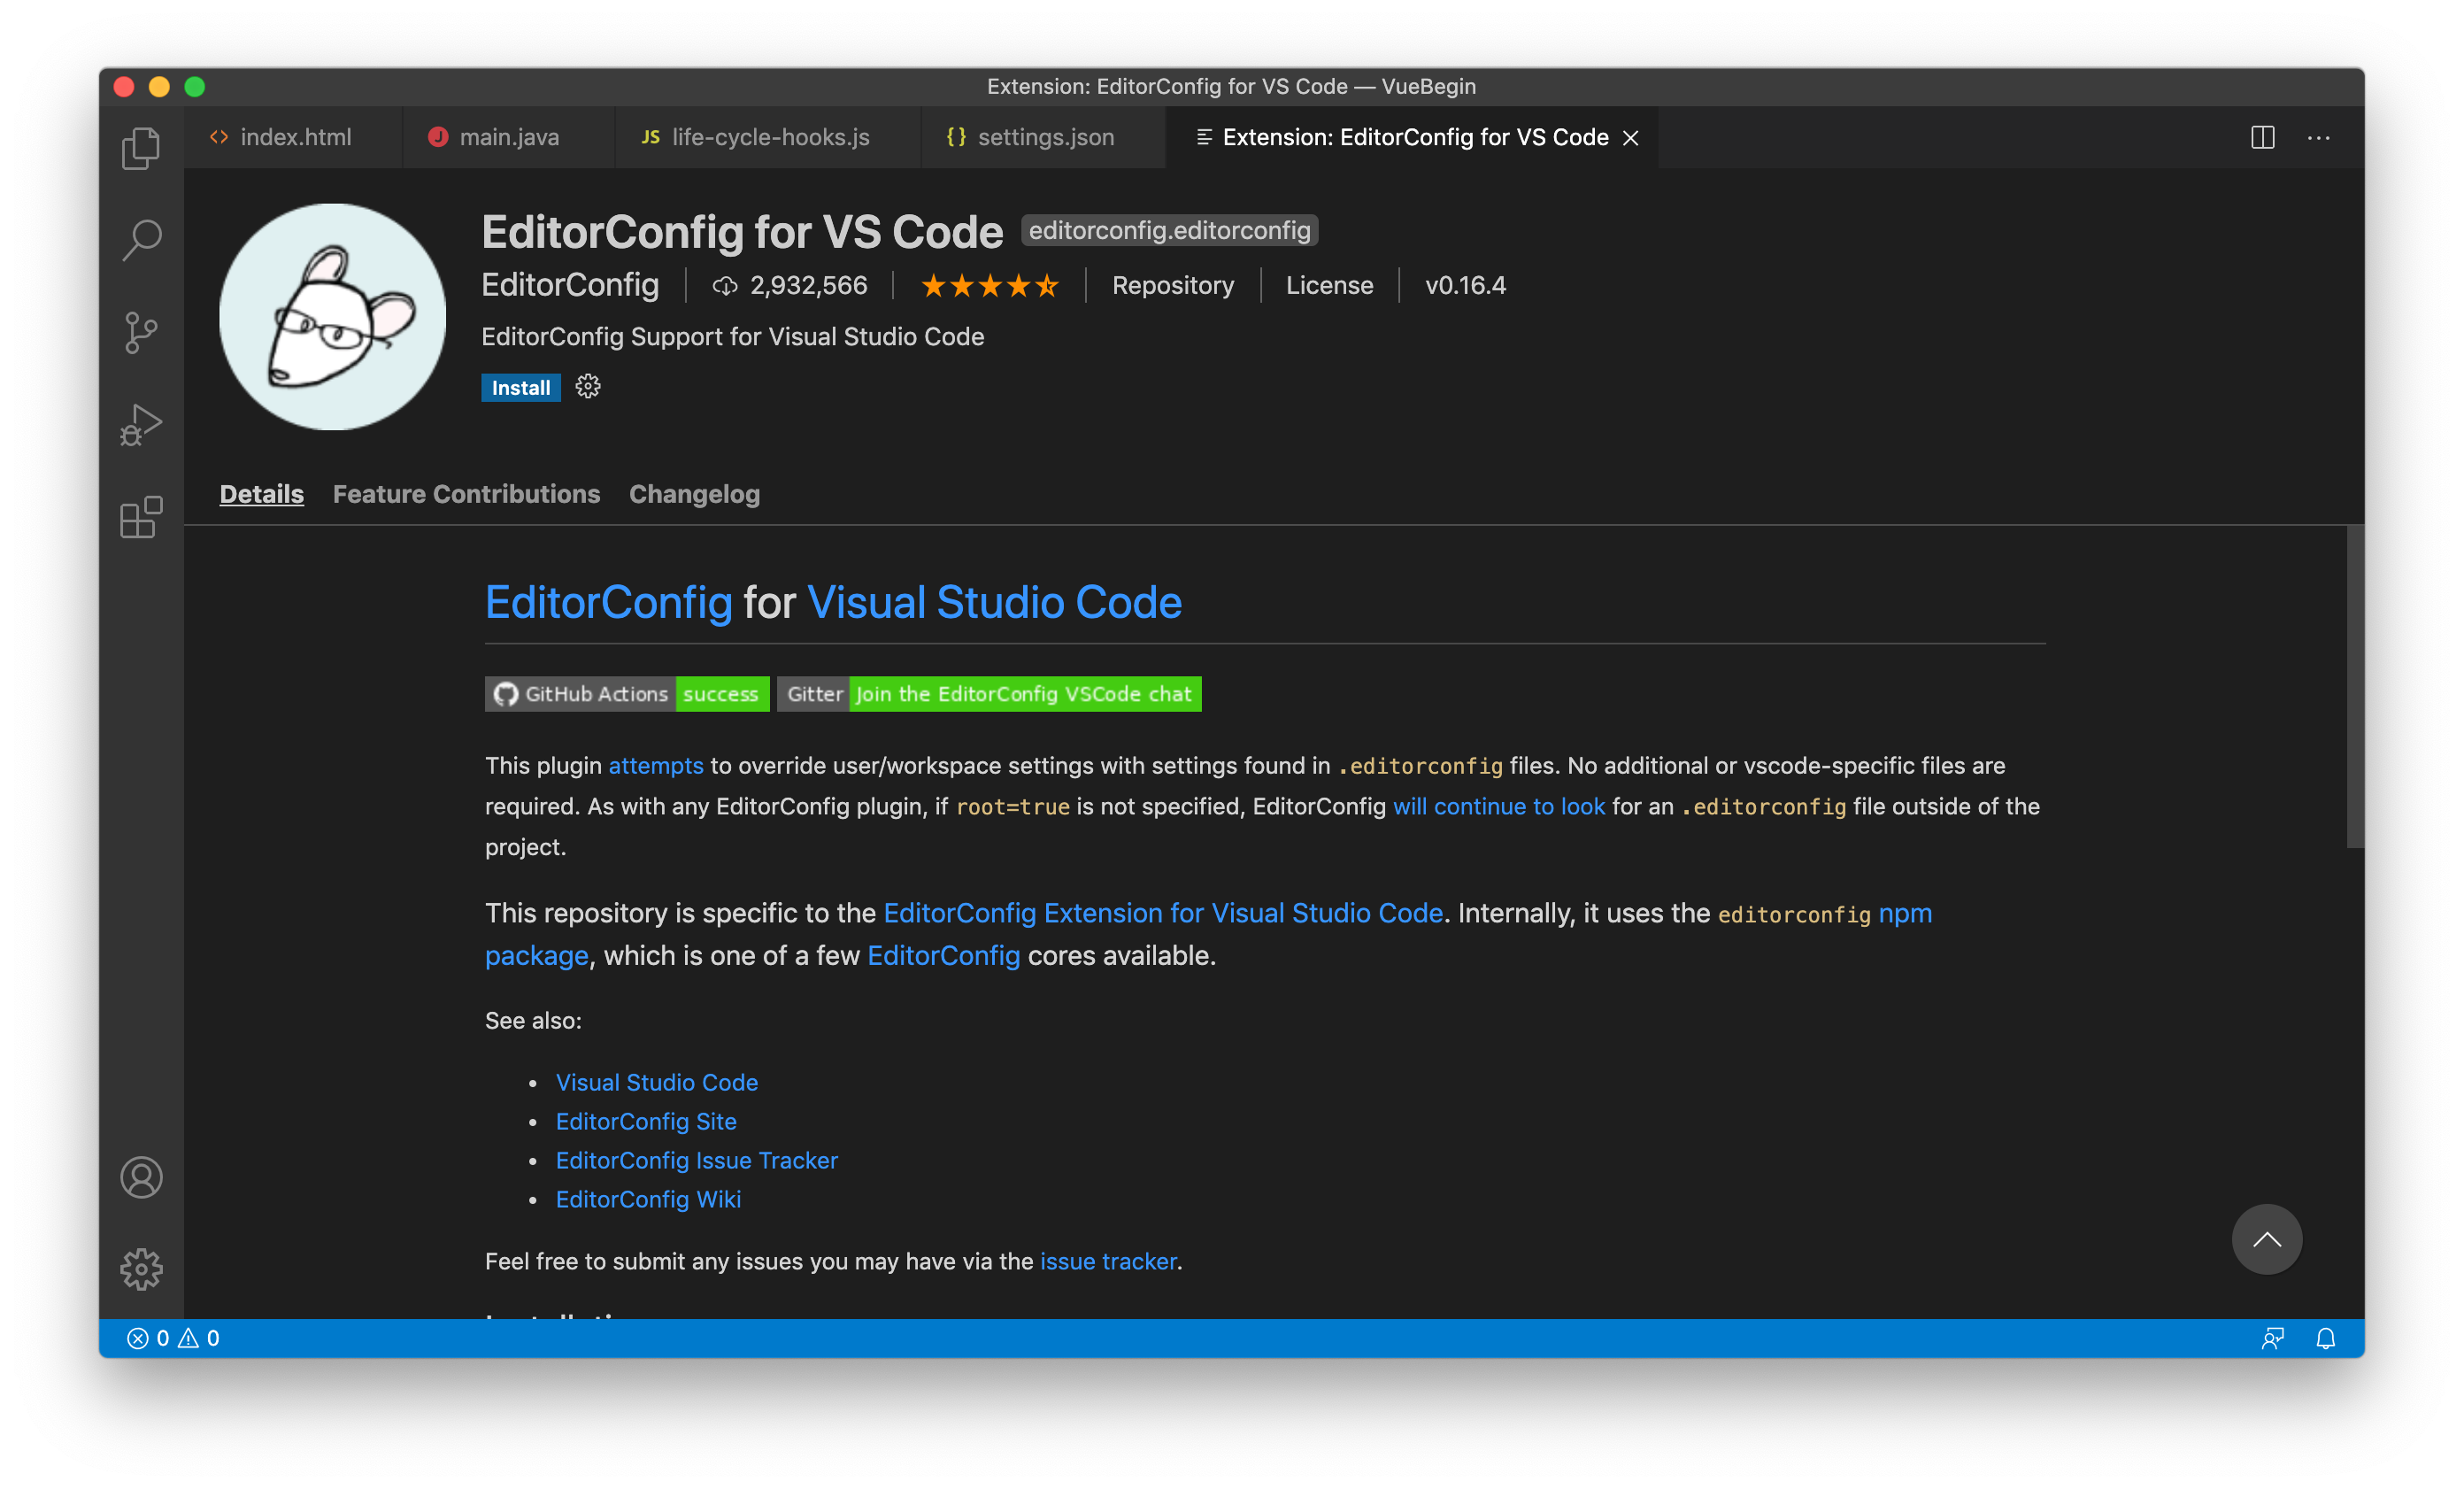Select the Changelog tab
This screenshot has height=1489, width=2464.
694,494
